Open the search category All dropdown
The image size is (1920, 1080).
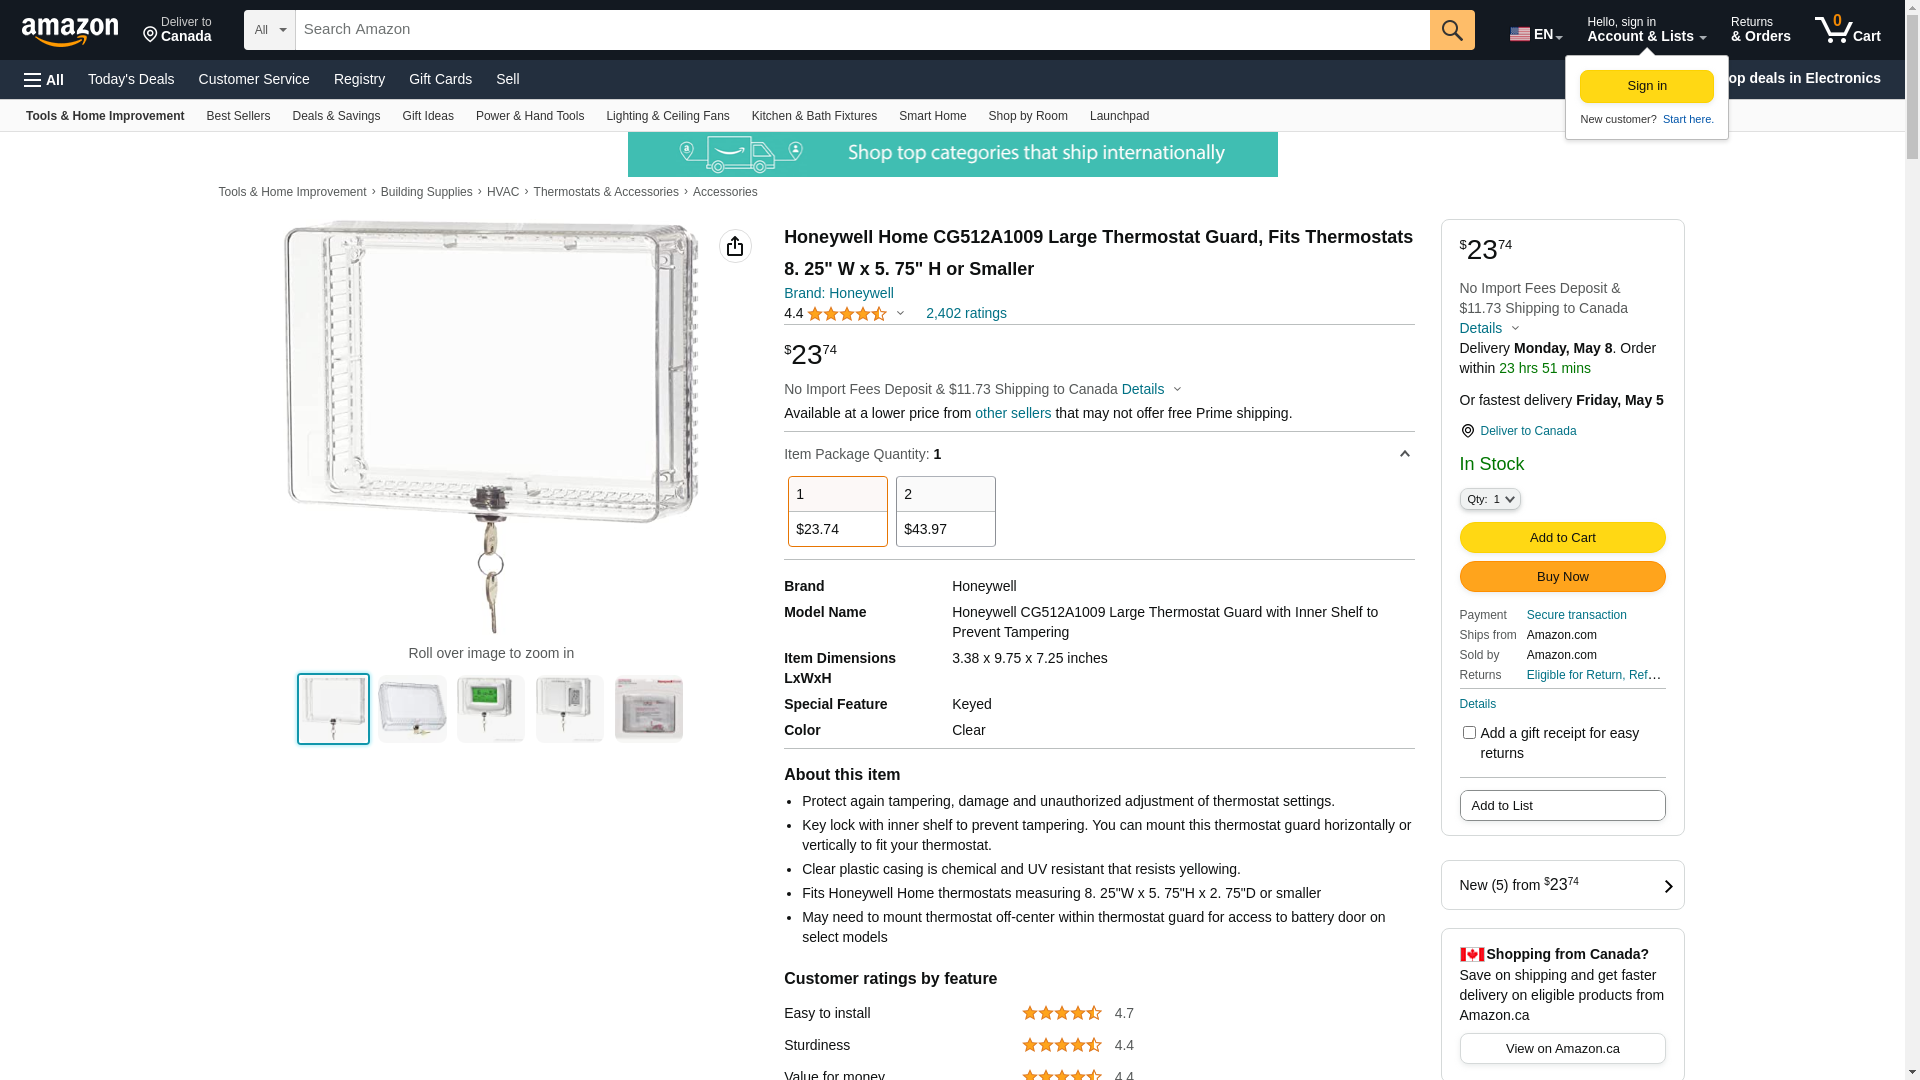(269, 30)
